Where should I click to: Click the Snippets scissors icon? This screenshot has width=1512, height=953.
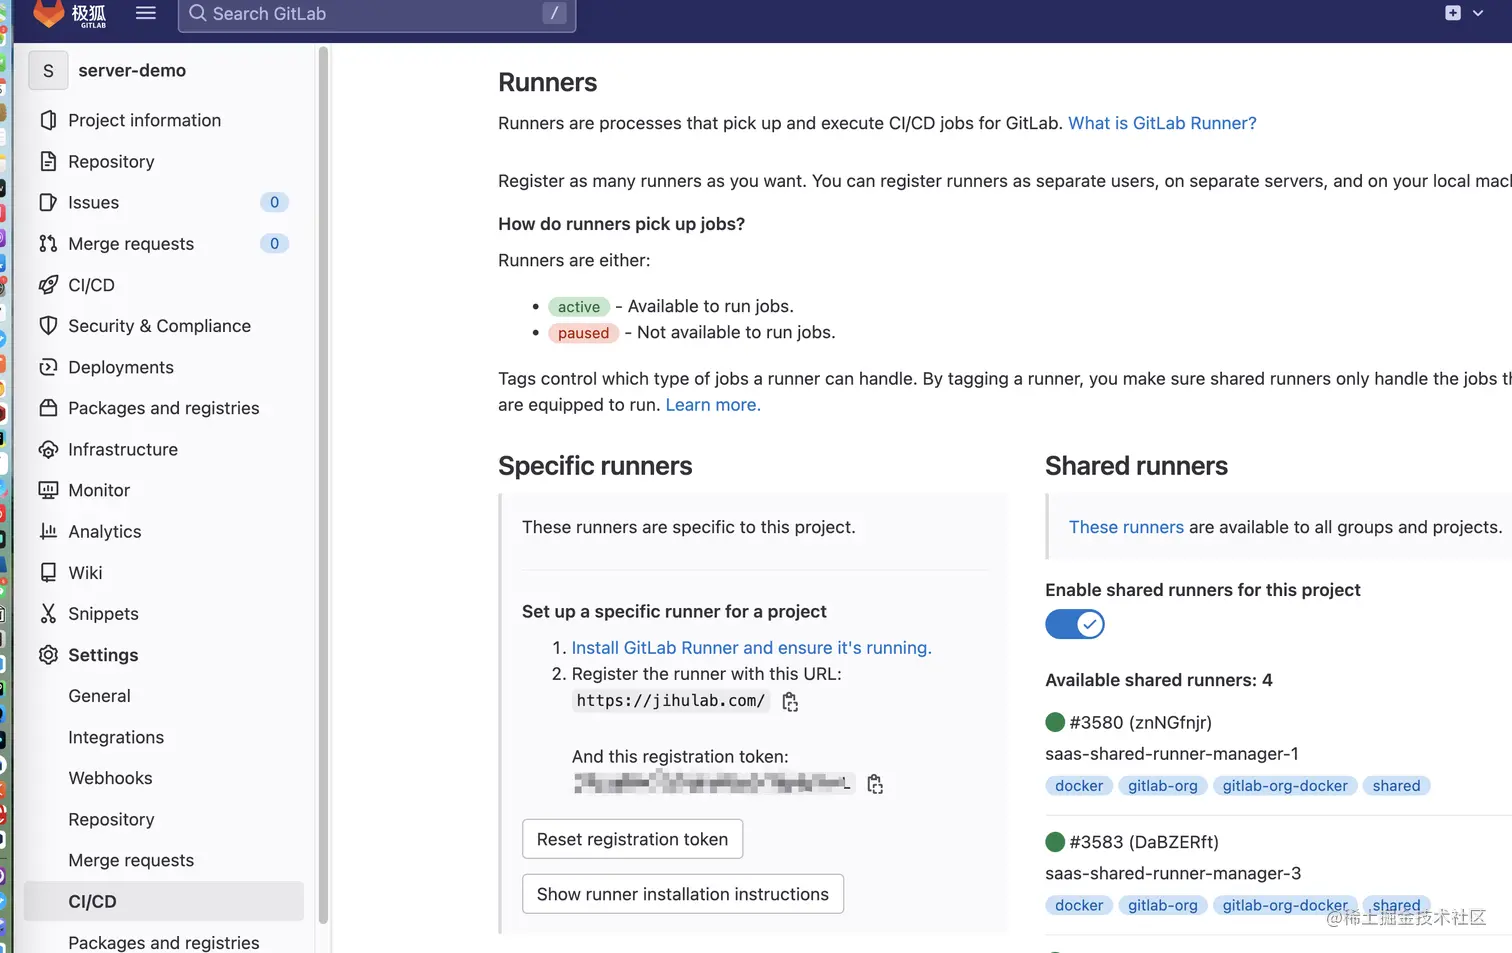point(48,613)
